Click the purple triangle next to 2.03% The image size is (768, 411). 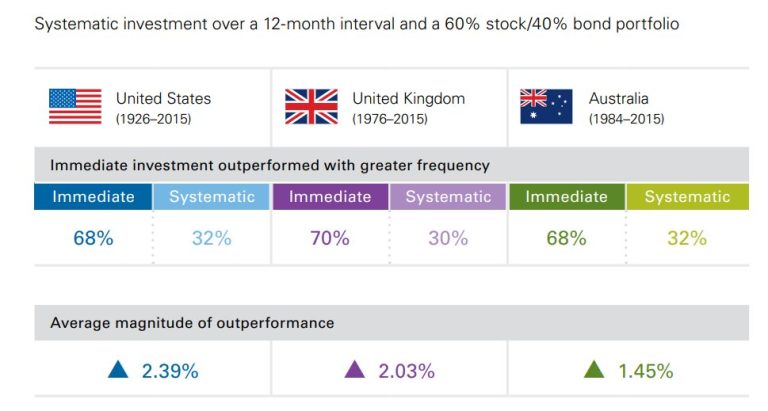tap(355, 370)
